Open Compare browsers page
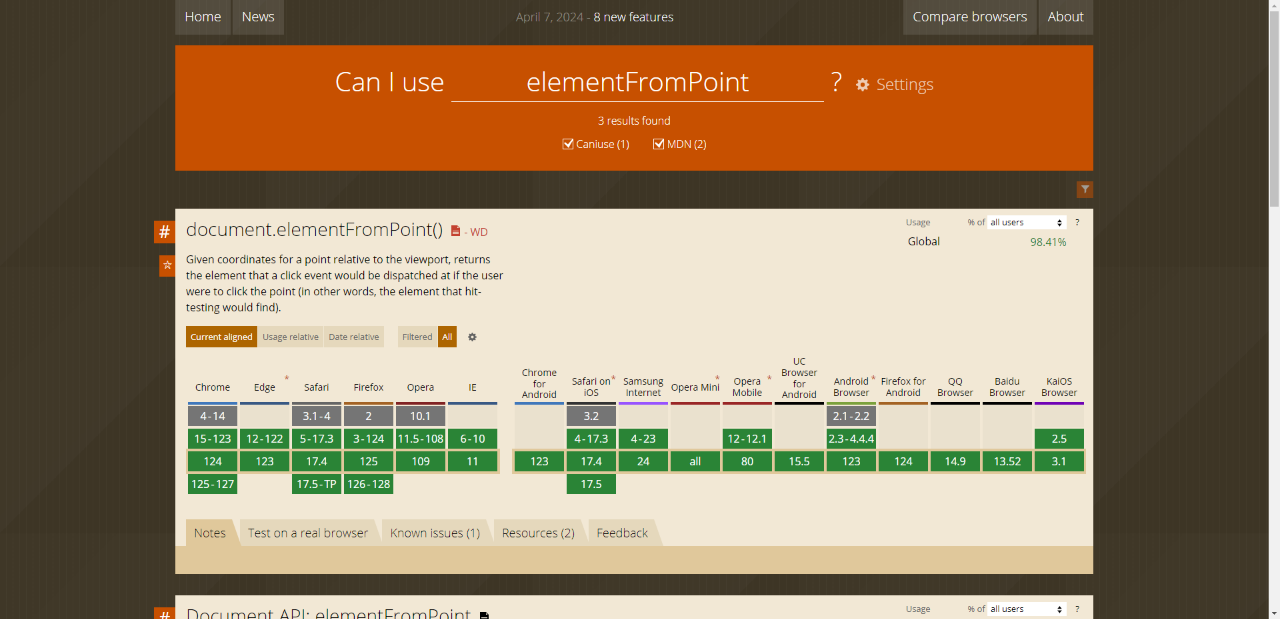The height and width of the screenshot is (619, 1280). coord(969,17)
